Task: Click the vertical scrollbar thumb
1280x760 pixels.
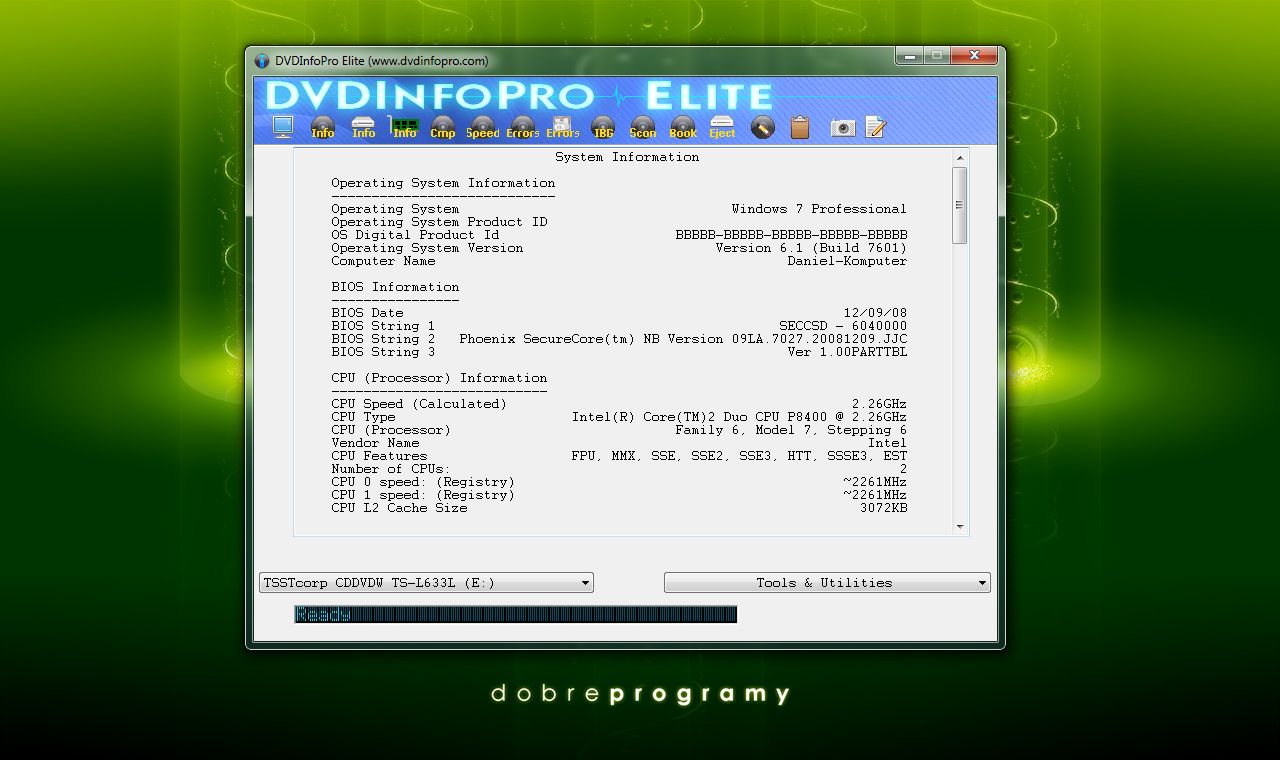Action: point(960,205)
